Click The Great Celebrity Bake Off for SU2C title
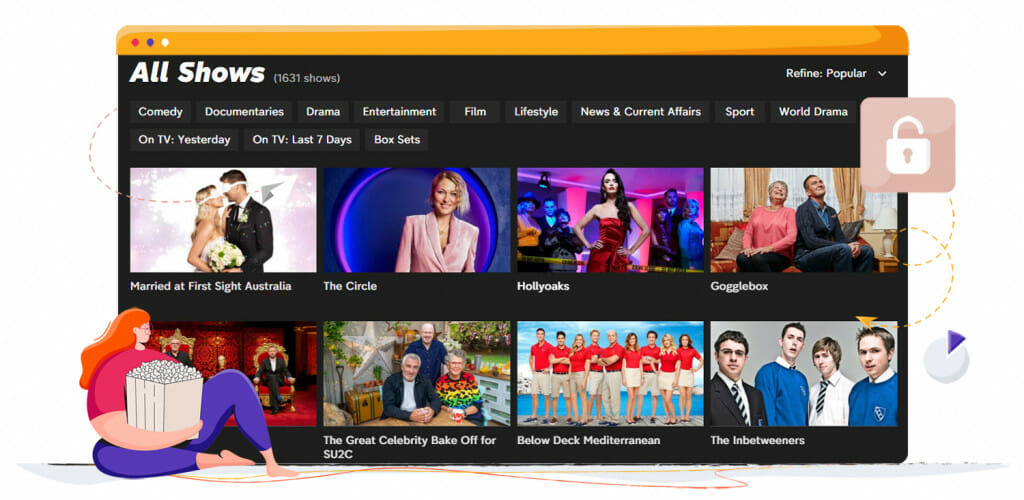Screen dimensions: 1024x500 click(x=409, y=447)
